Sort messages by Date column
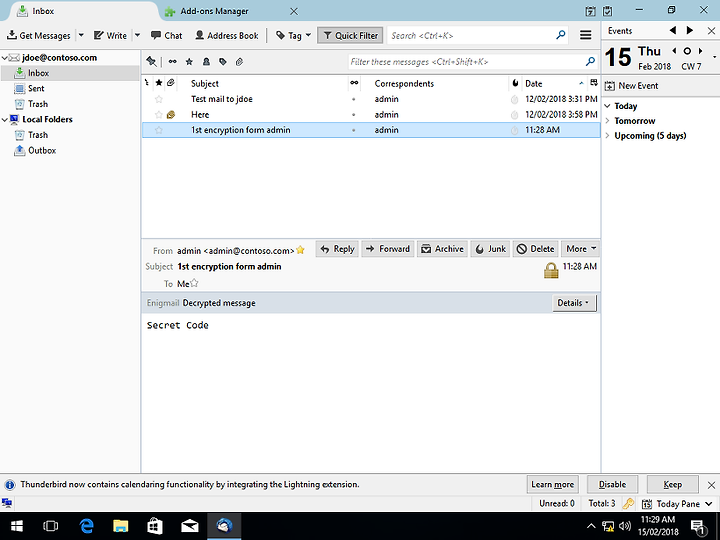This screenshot has height=540, width=720. point(555,83)
